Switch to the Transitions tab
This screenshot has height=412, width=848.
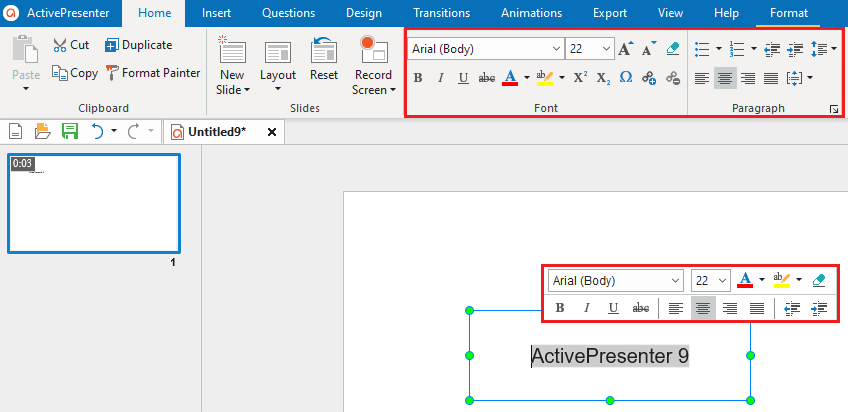point(441,13)
